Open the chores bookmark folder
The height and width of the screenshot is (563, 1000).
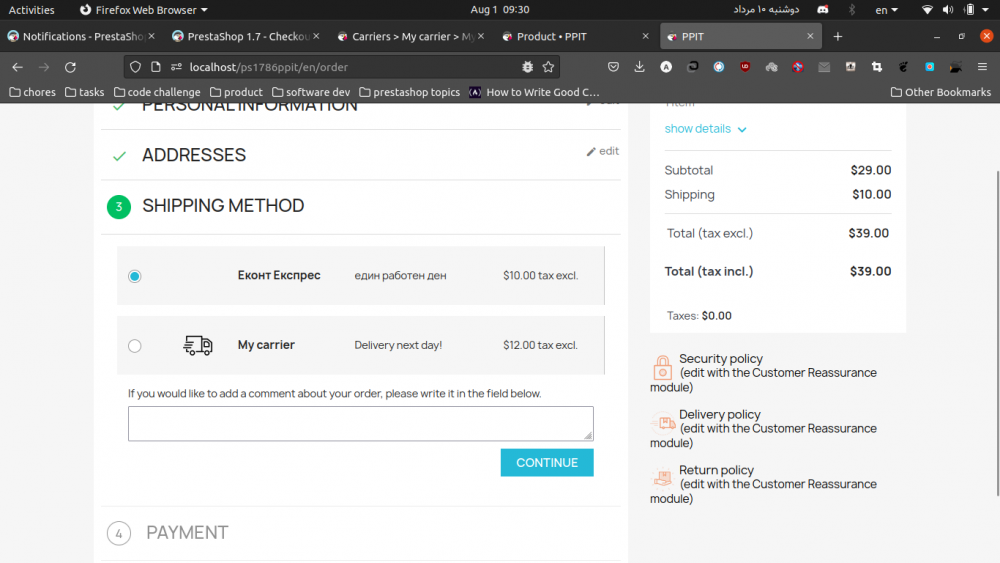pos(33,92)
